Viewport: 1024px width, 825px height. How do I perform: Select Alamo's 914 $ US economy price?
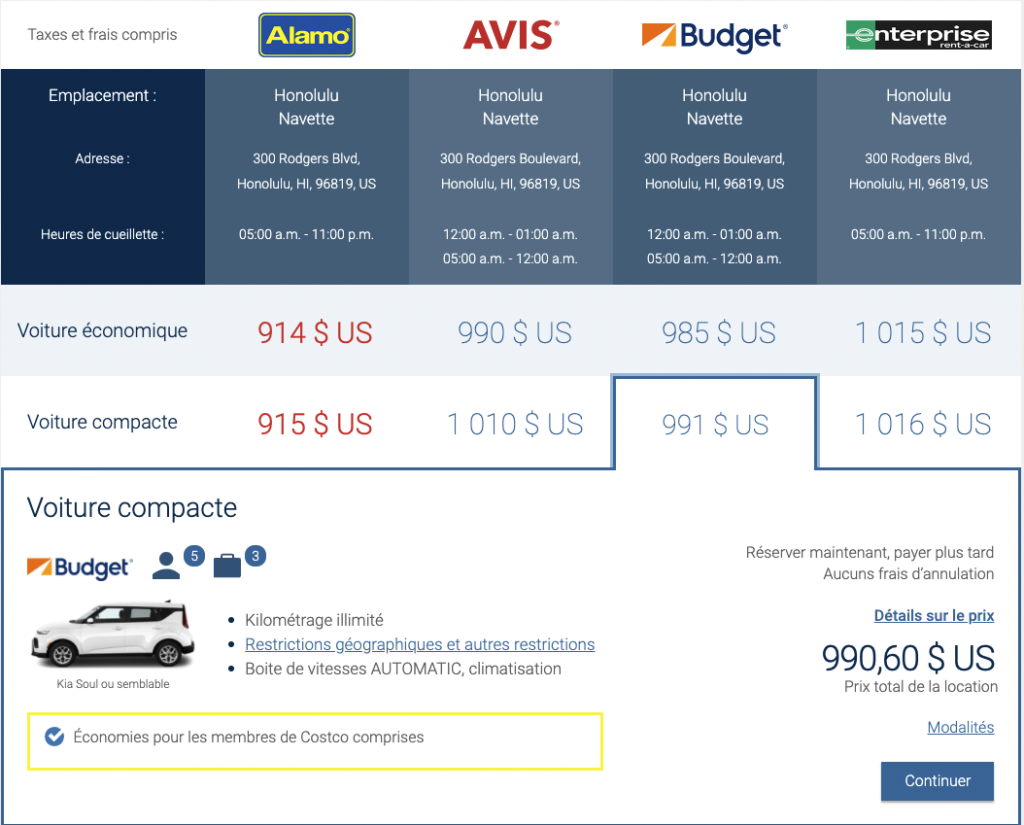[x=315, y=333]
